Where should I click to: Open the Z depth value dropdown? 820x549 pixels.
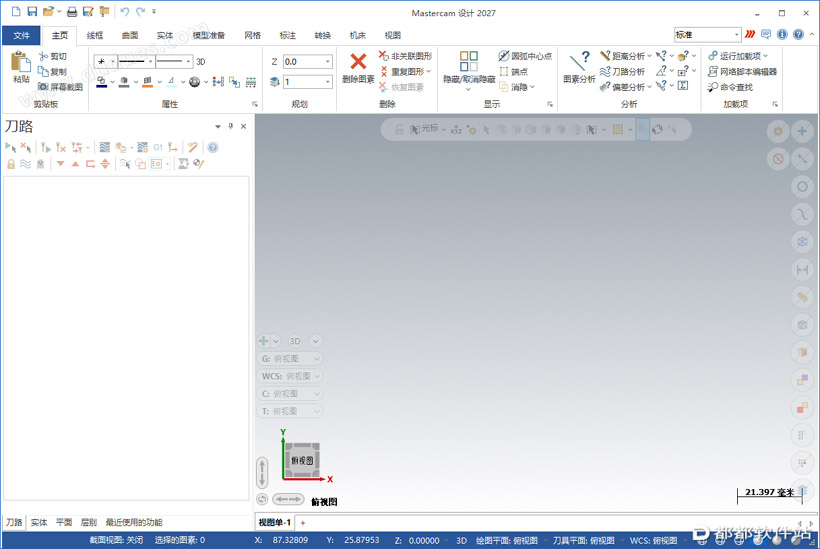(328, 62)
